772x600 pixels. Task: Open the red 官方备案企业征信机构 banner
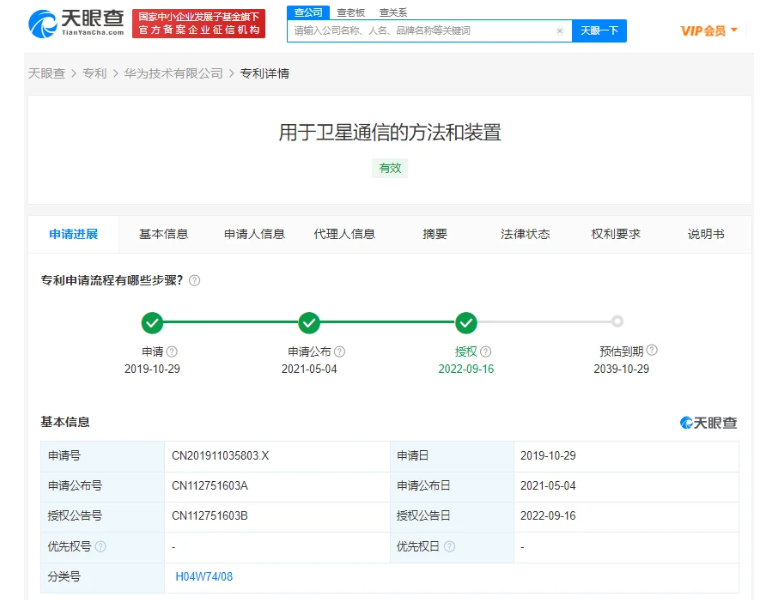click(x=198, y=24)
